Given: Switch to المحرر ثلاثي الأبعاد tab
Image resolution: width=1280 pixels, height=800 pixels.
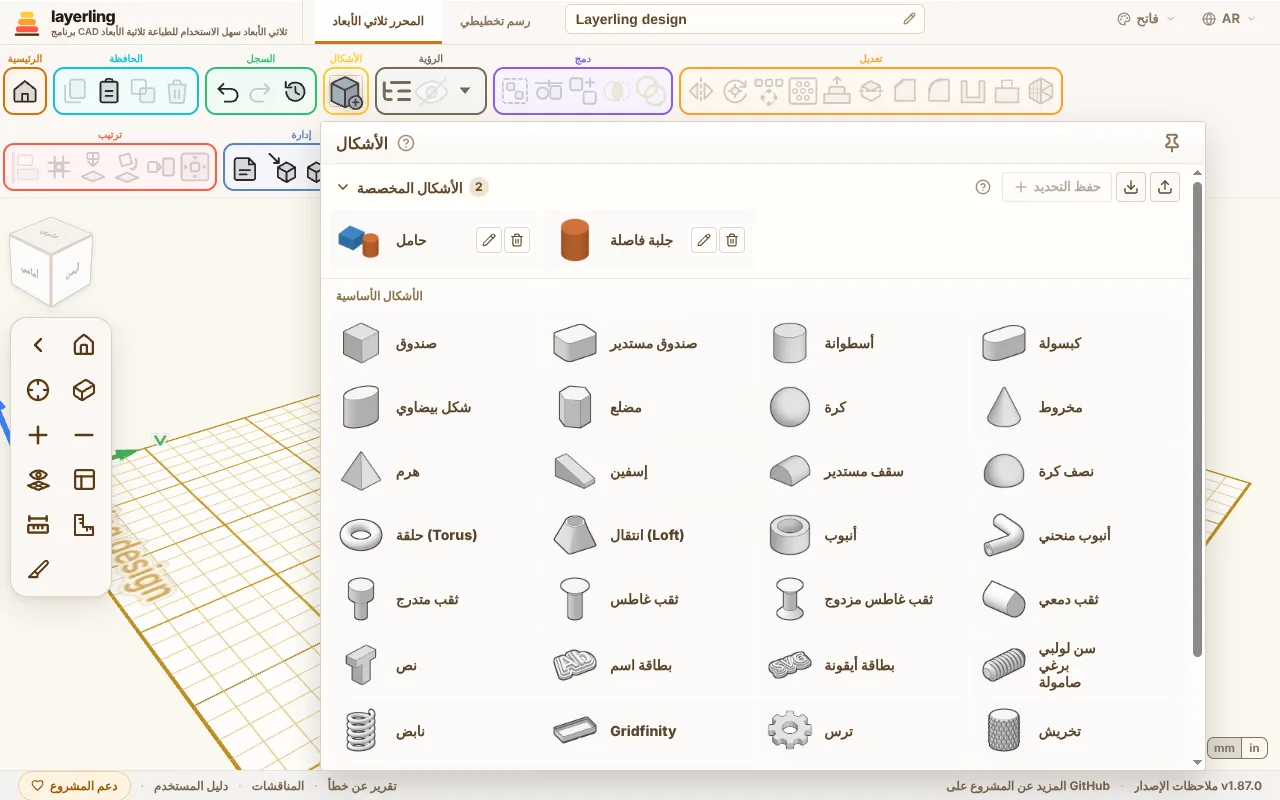Looking at the screenshot, I should (x=377, y=20).
